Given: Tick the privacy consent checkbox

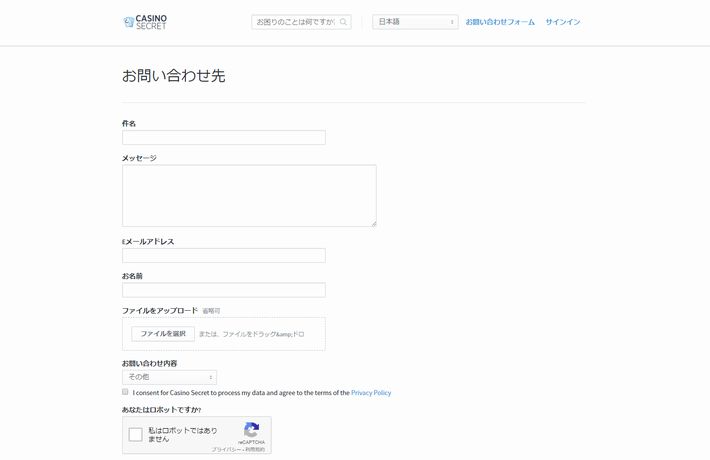Looking at the screenshot, I should tap(125, 392).
